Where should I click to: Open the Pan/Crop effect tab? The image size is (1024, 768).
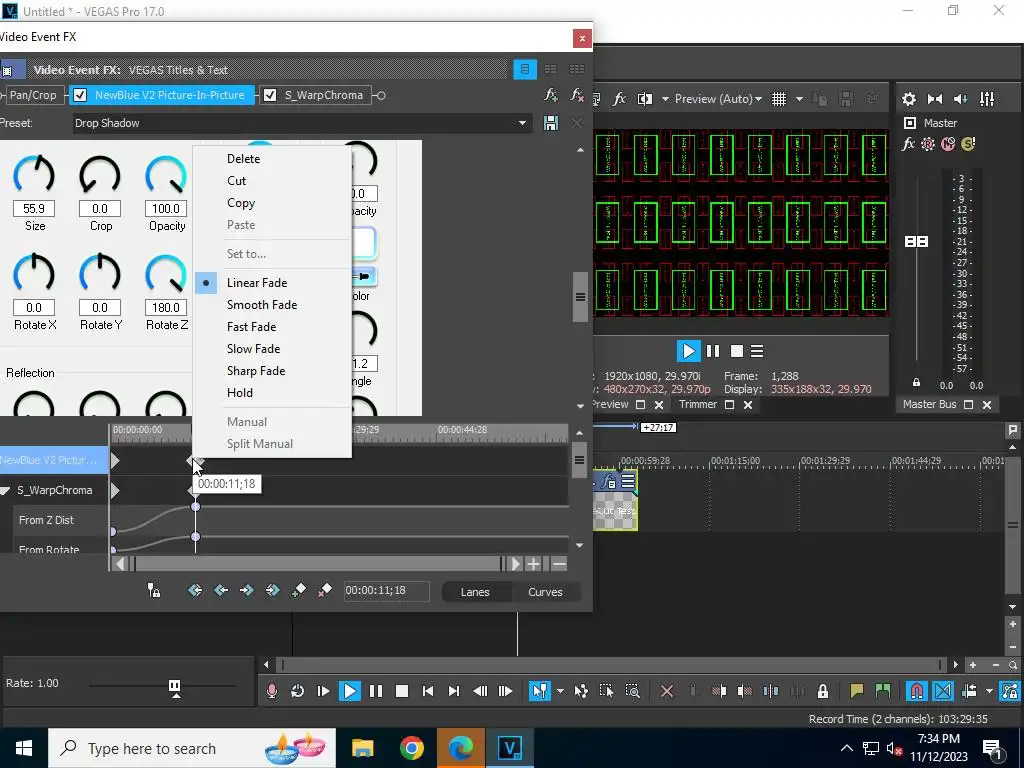[33, 95]
